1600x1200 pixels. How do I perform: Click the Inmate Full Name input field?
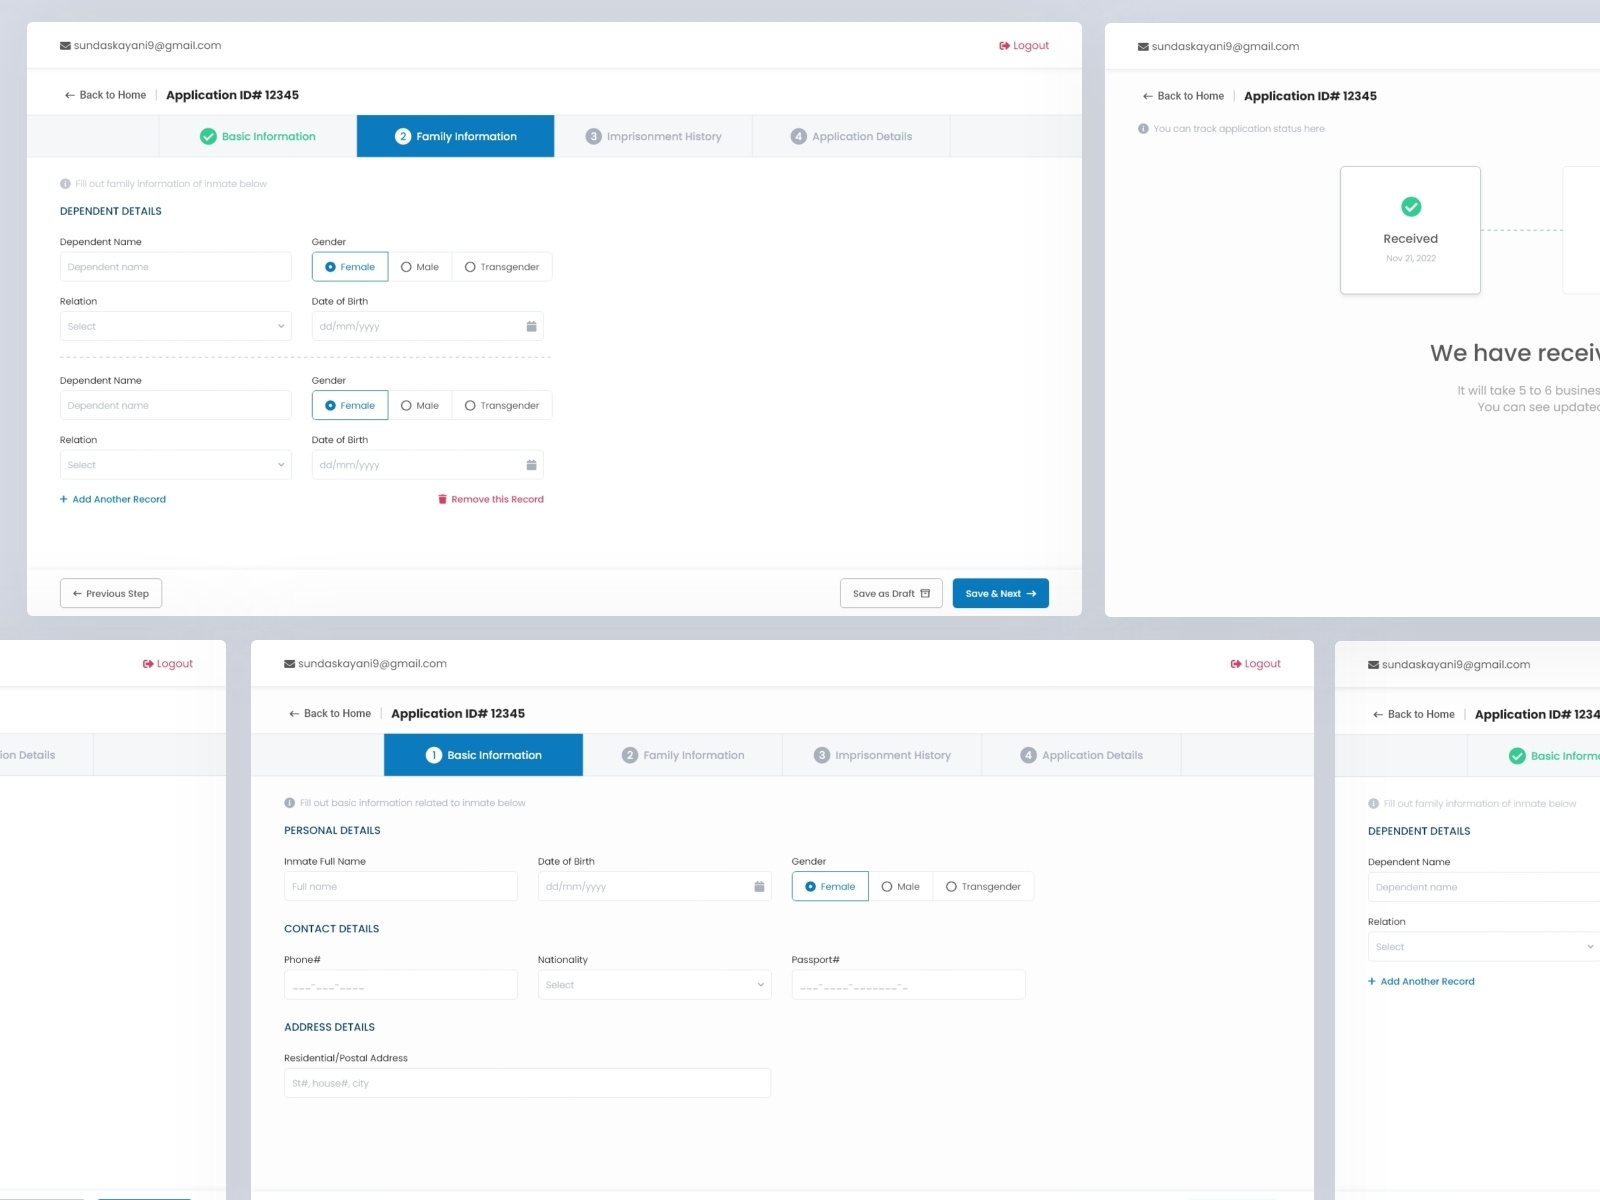(x=400, y=886)
